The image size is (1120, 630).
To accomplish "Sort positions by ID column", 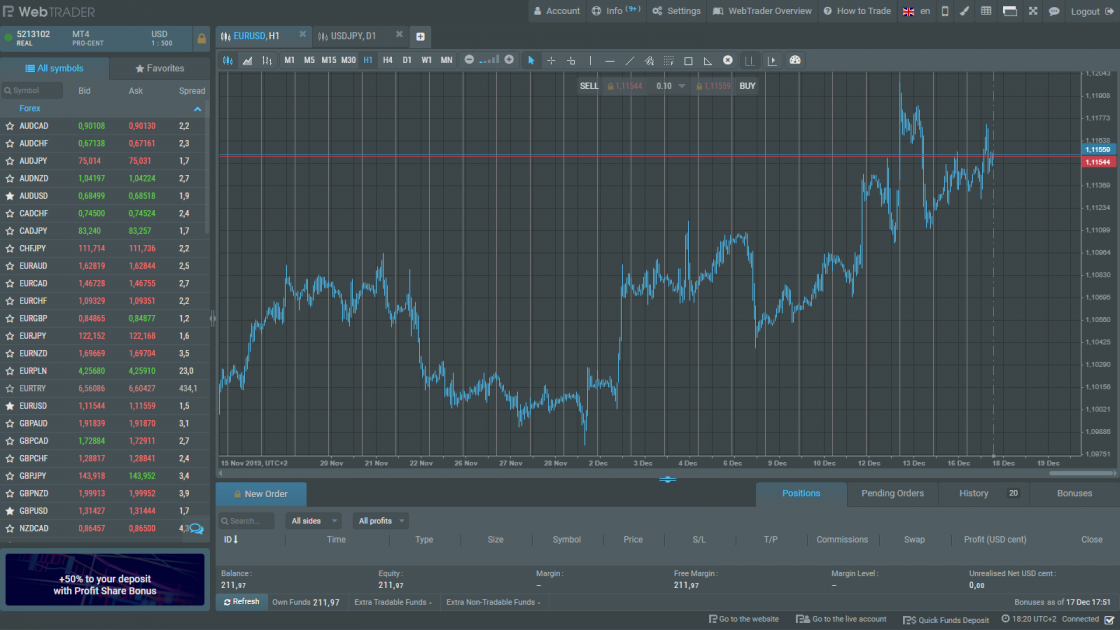I will (231, 539).
